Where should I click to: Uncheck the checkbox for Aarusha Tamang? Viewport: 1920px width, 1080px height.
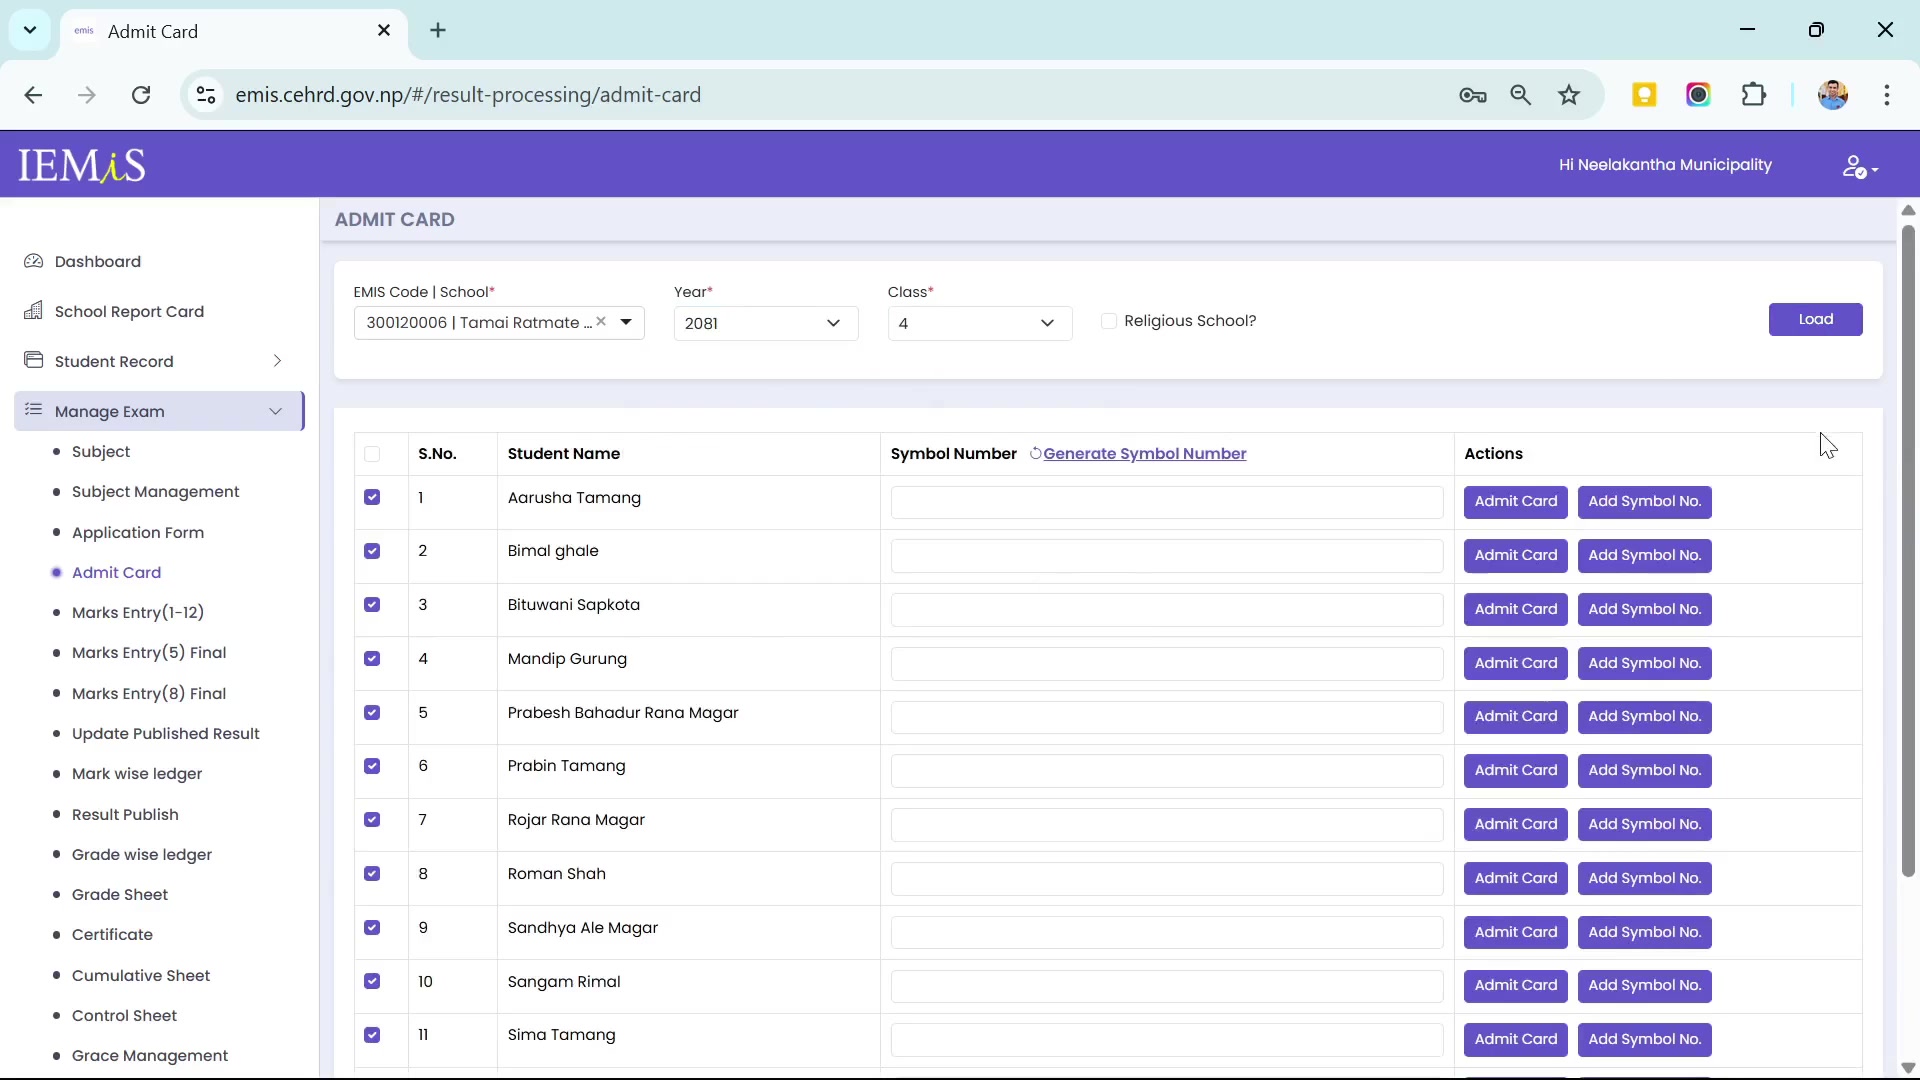[372, 498]
